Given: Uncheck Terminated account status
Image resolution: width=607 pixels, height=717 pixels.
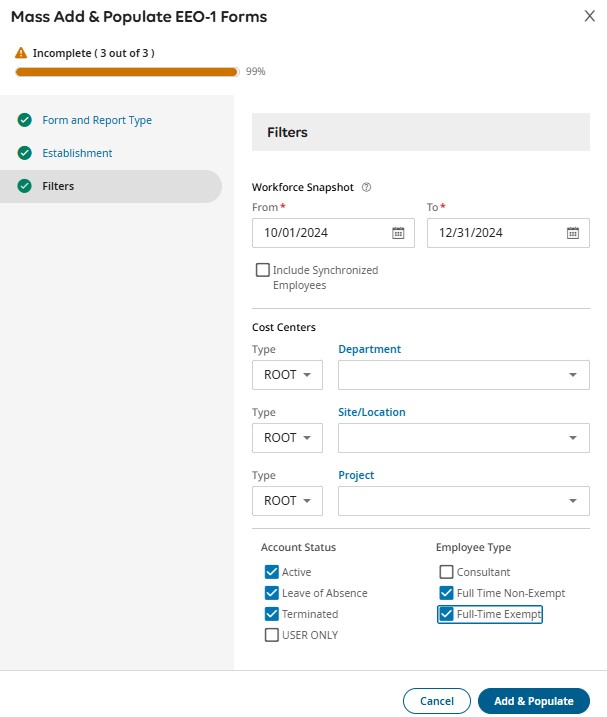Looking at the screenshot, I should [272, 614].
